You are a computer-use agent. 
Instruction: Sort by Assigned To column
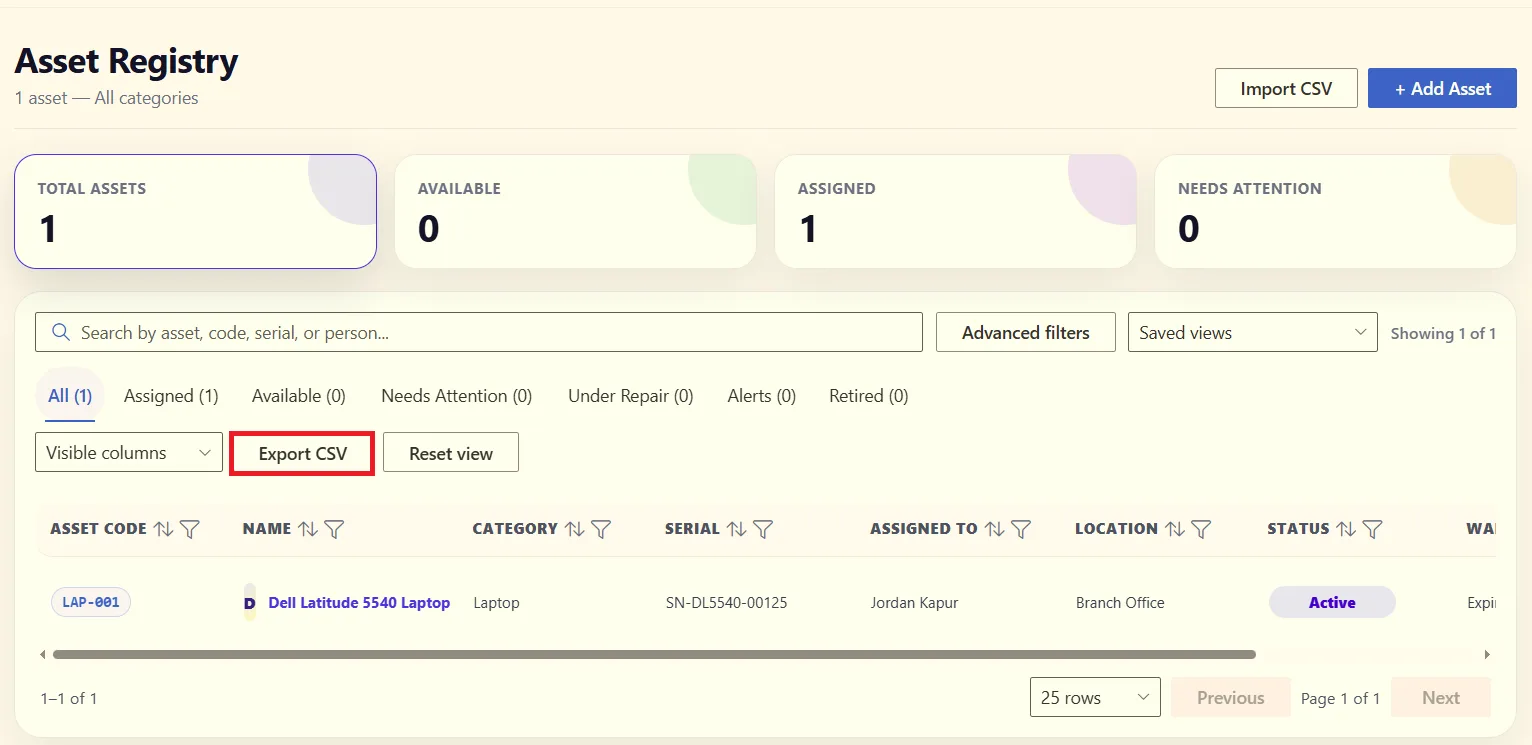994,529
